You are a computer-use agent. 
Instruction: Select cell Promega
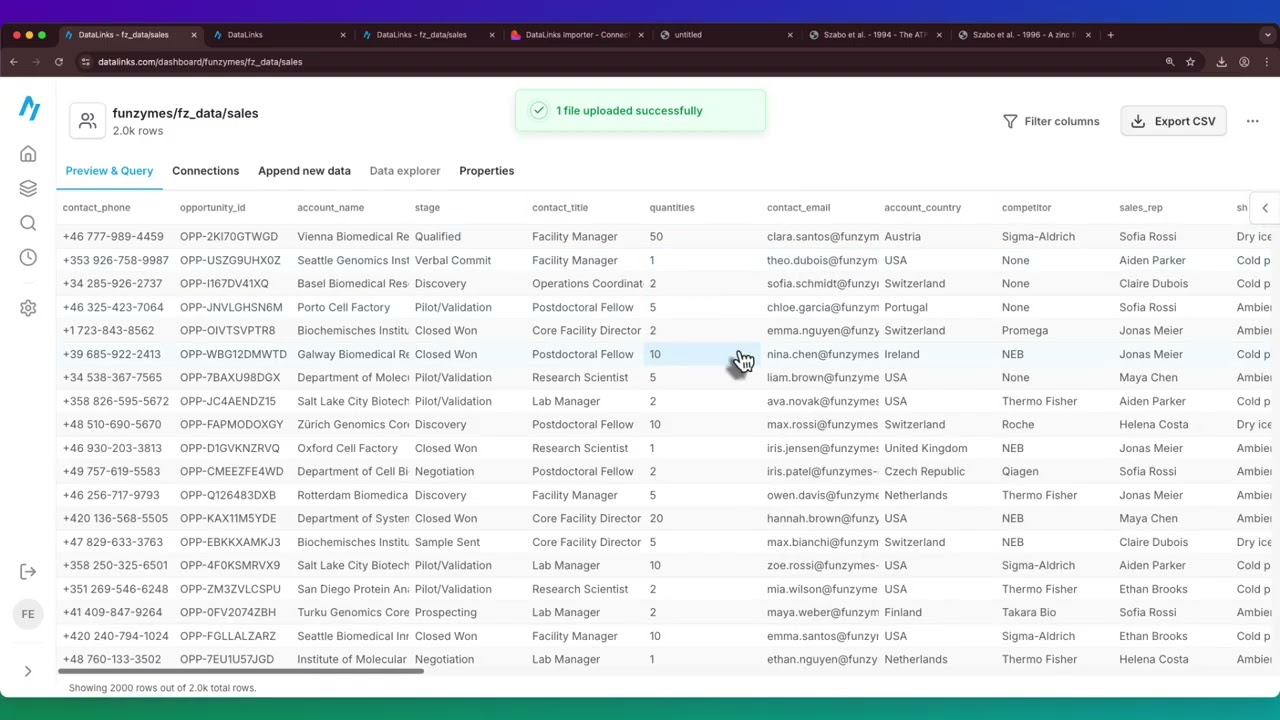tap(1025, 330)
